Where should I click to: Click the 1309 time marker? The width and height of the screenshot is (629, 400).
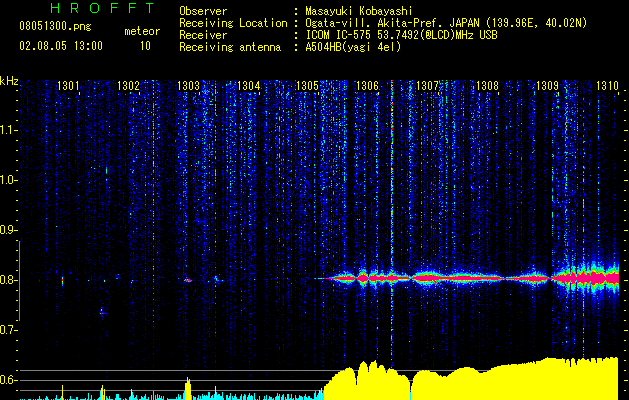[548, 86]
